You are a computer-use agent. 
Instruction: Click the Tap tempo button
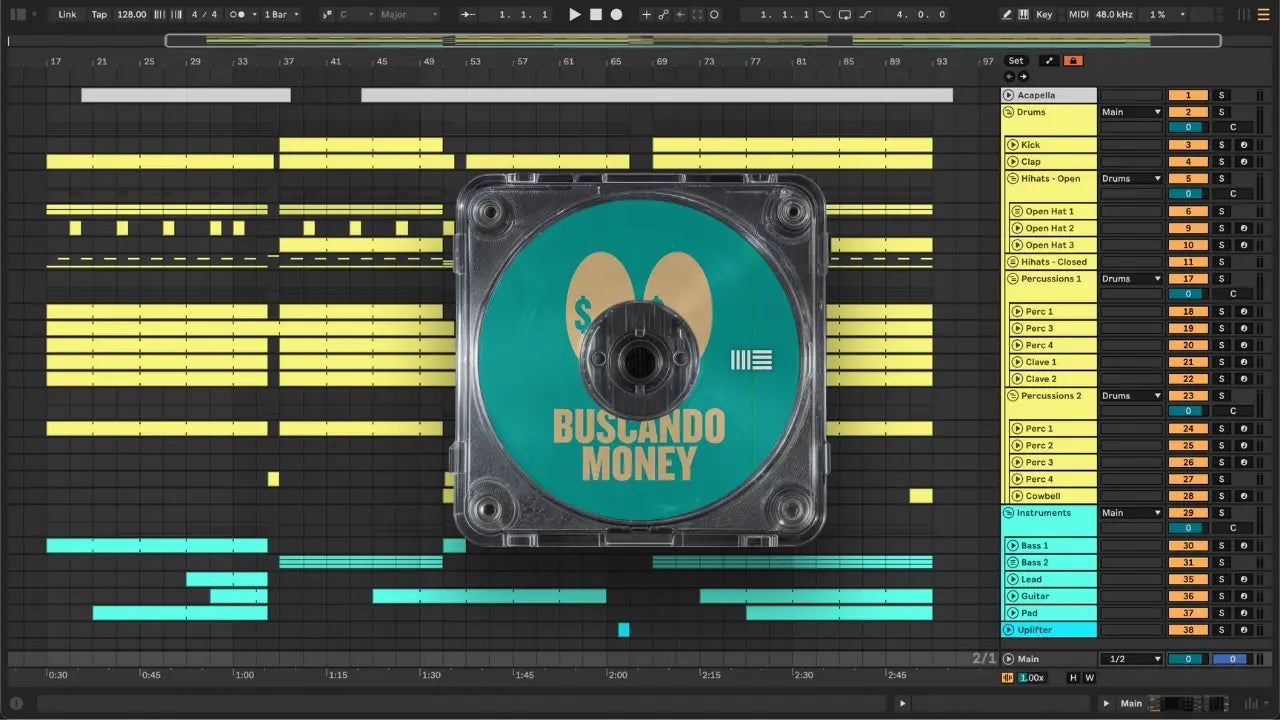(x=99, y=15)
